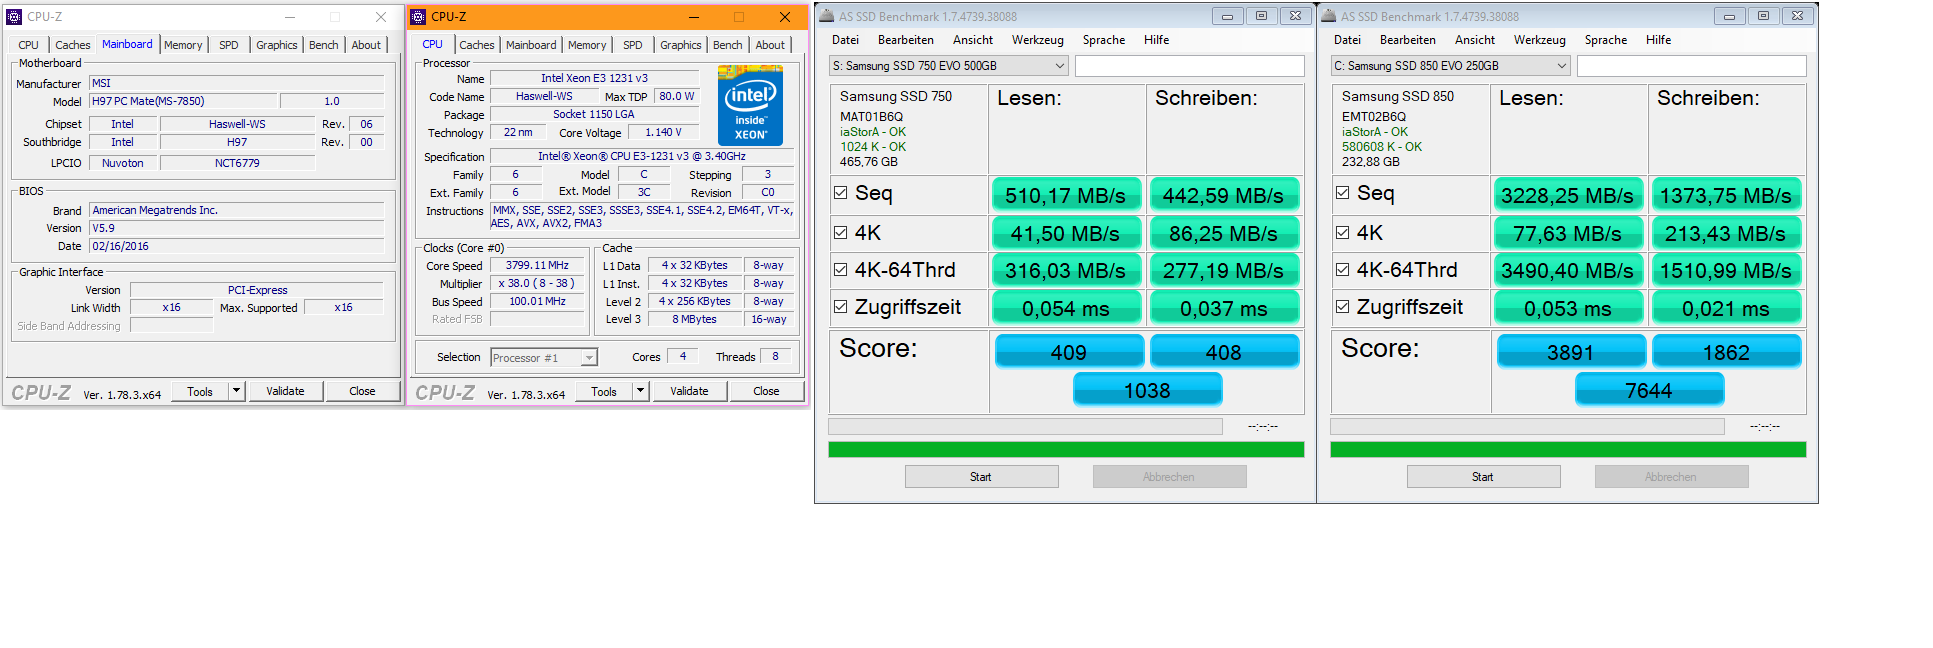Open SPD tab in orange CPU-Z window
1933x648 pixels.
pyautogui.click(x=633, y=45)
